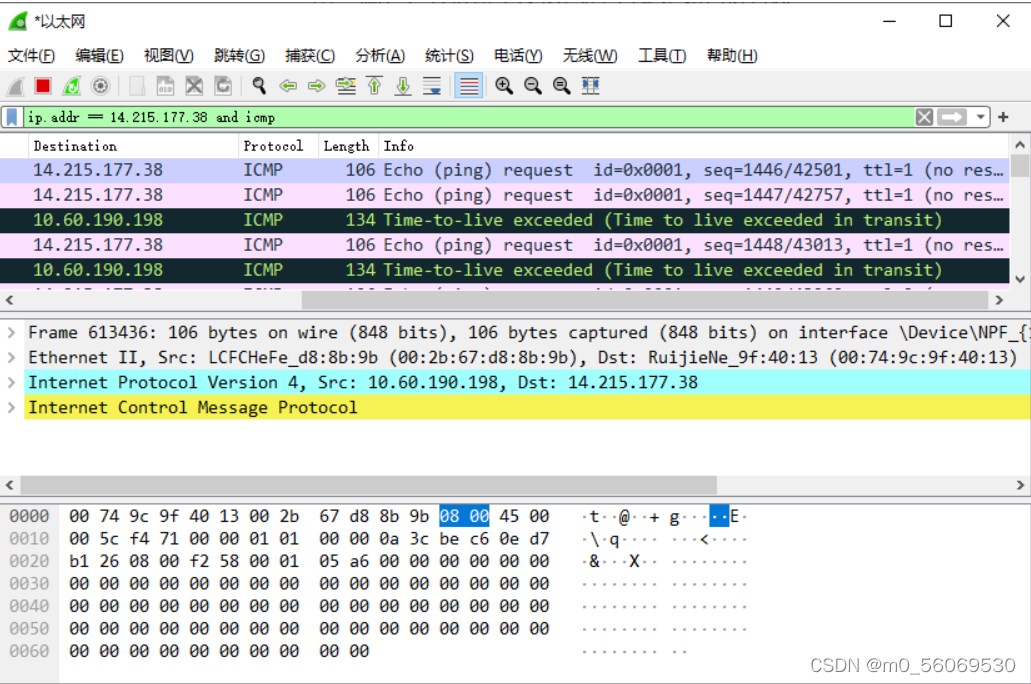Toggle auto-scroll during live capture

click(x=432, y=86)
